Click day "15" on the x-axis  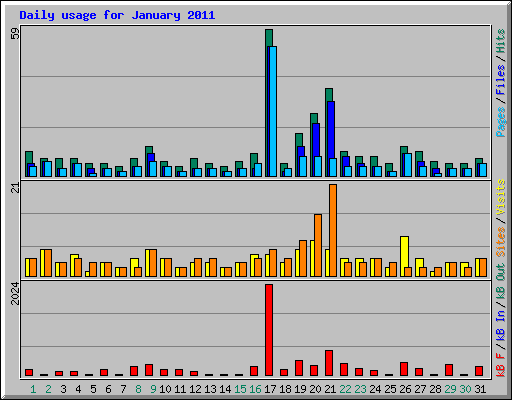(240, 389)
